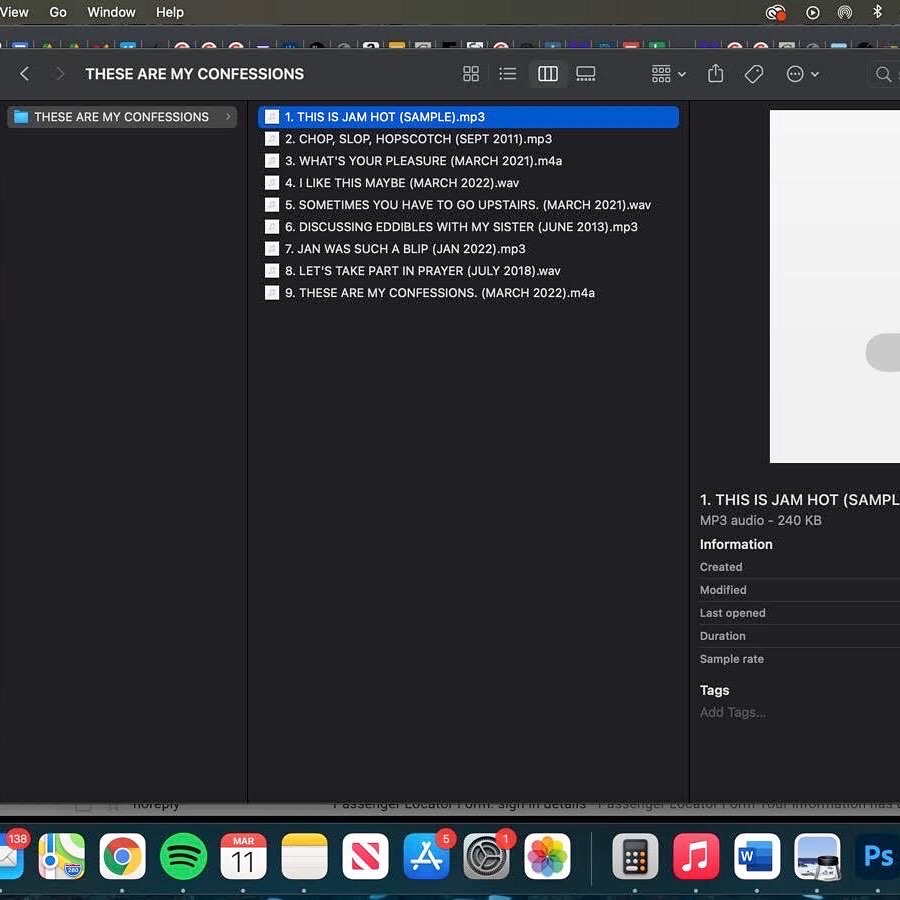Image resolution: width=900 pixels, height=900 pixels.
Task: Click the Finder search magnifier icon
Action: [883, 74]
